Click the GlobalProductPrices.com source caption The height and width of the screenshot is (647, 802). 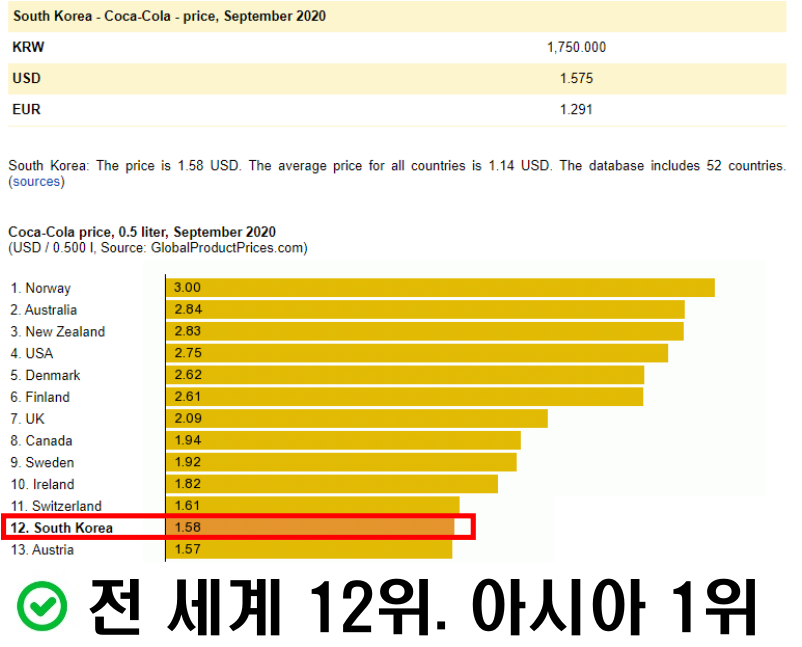pos(158,248)
